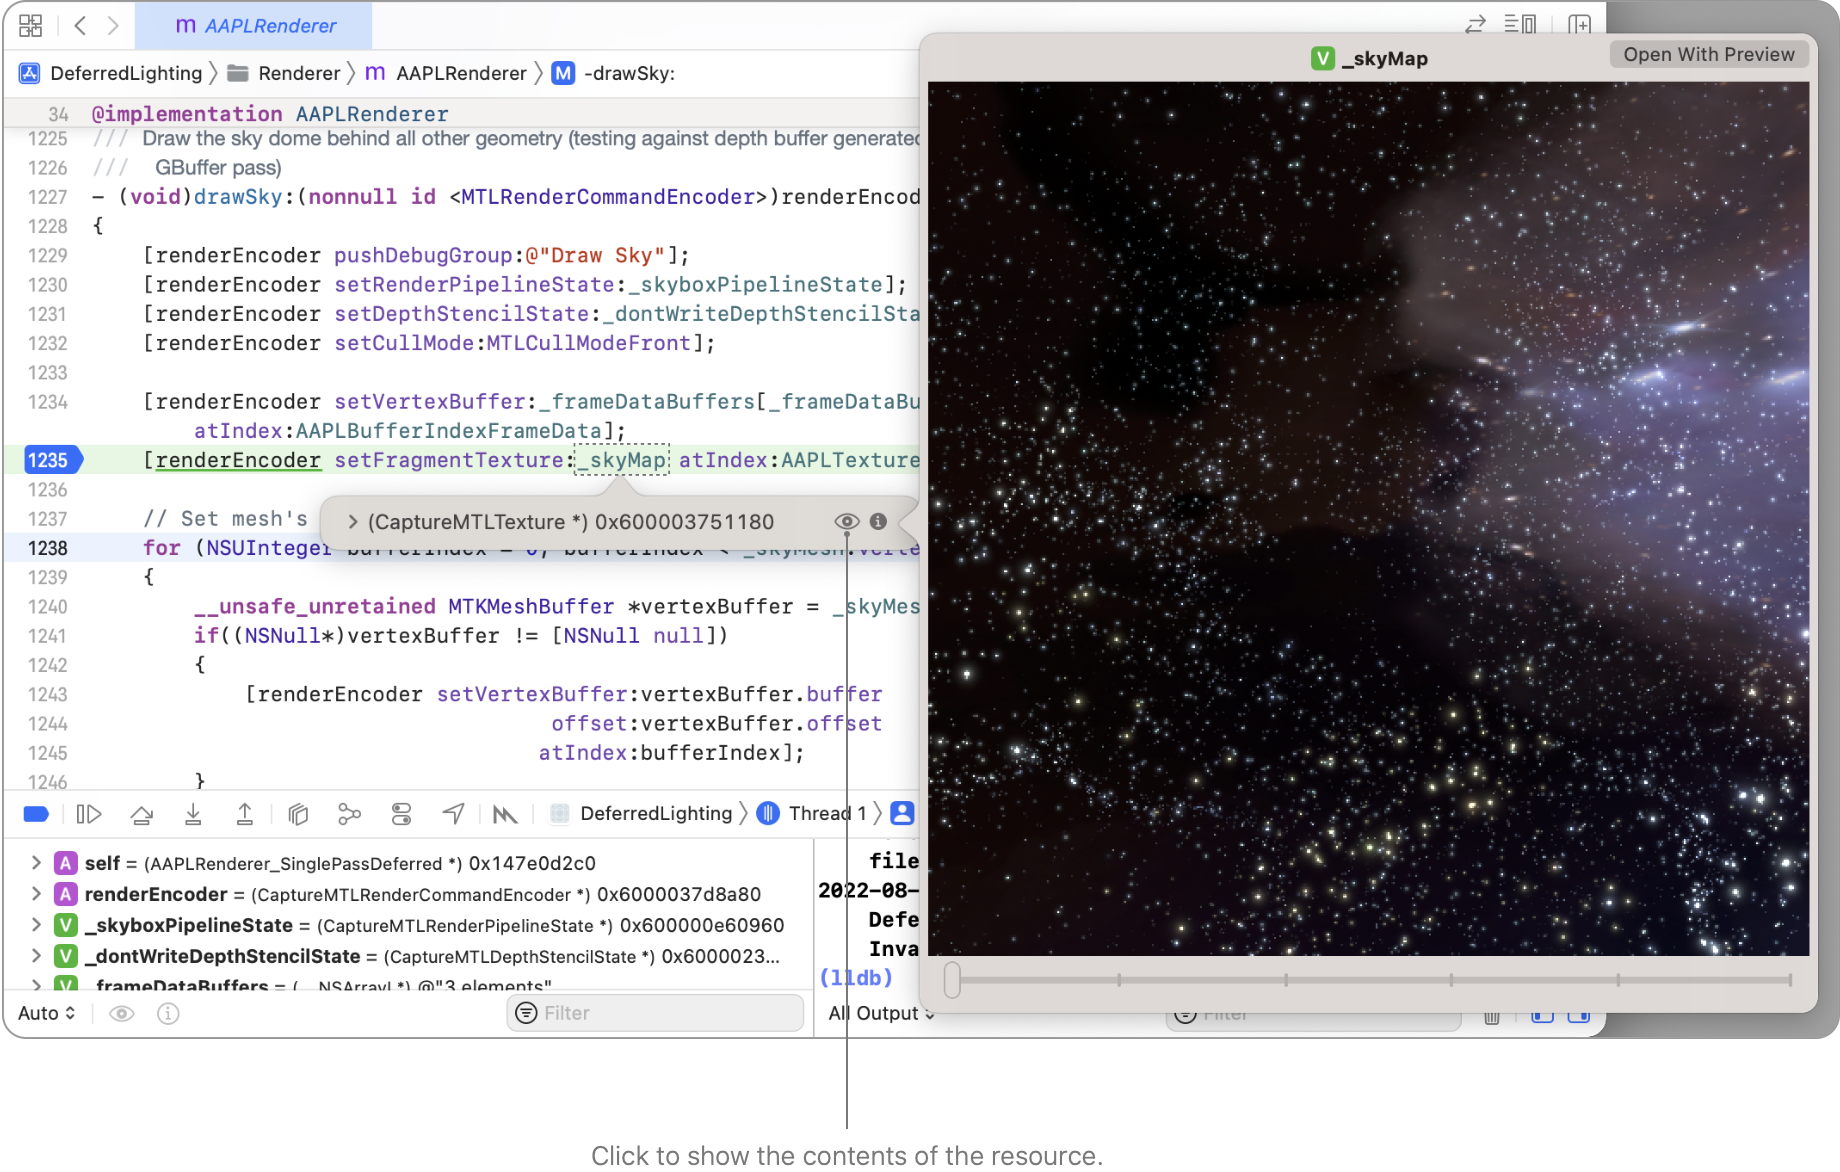Open the Debug View Hierarchy tool

click(297, 813)
